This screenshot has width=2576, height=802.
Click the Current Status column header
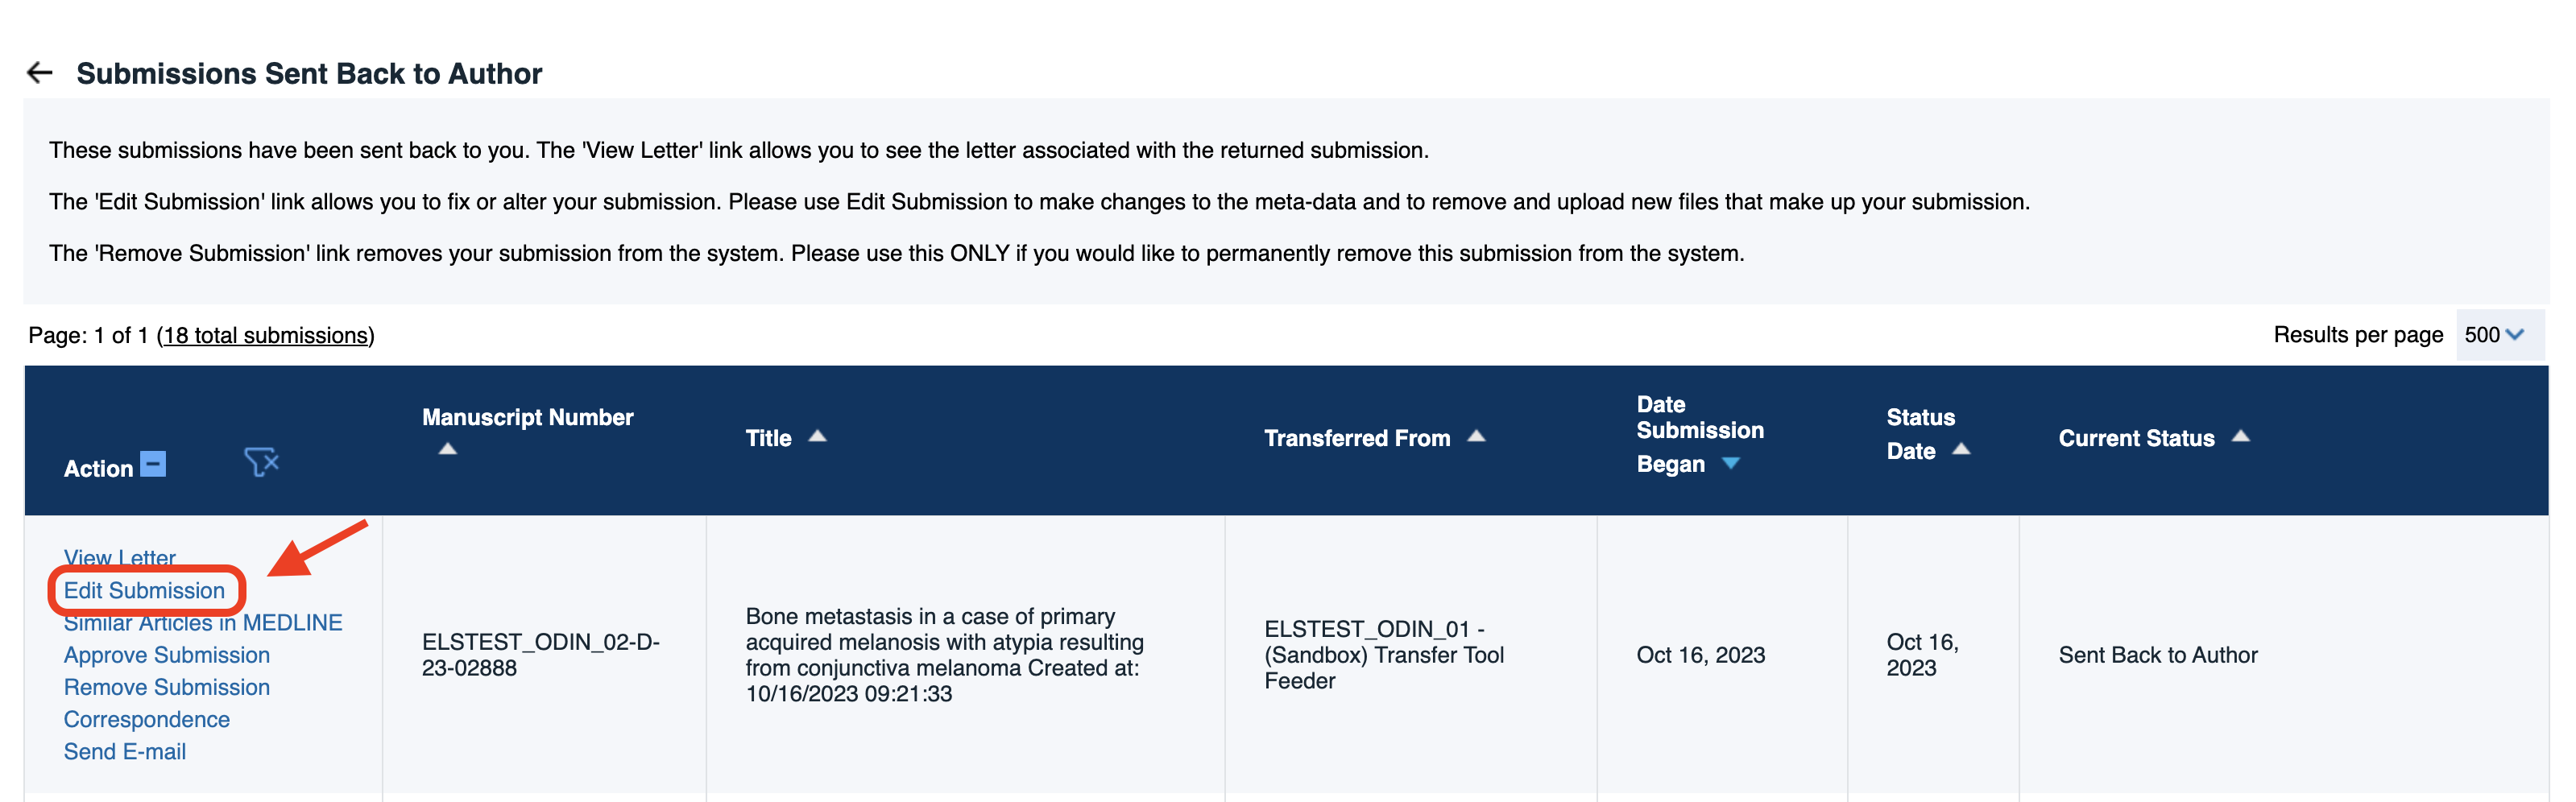(2136, 438)
